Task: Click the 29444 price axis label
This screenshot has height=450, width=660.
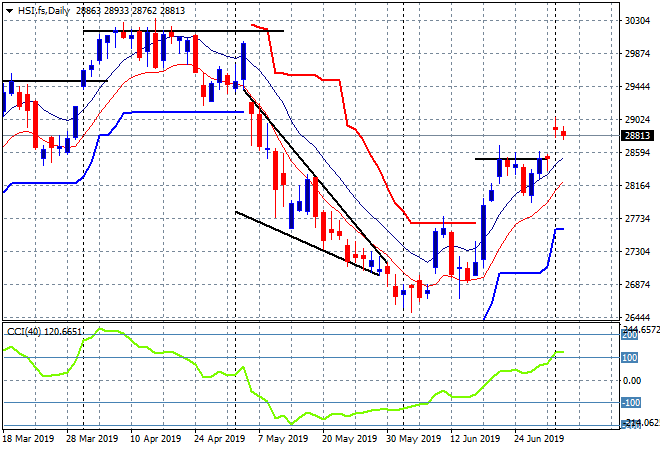Action: [x=637, y=87]
